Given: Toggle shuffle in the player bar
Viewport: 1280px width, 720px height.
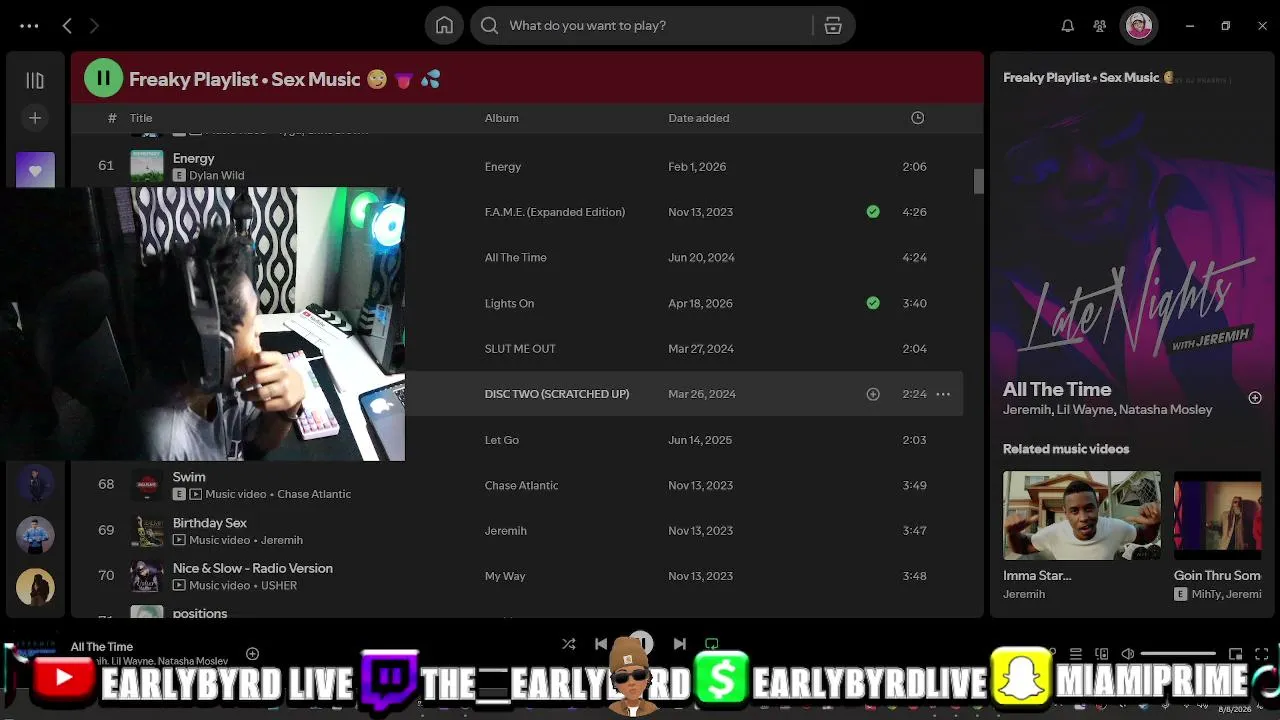Looking at the screenshot, I should pos(569,644).
